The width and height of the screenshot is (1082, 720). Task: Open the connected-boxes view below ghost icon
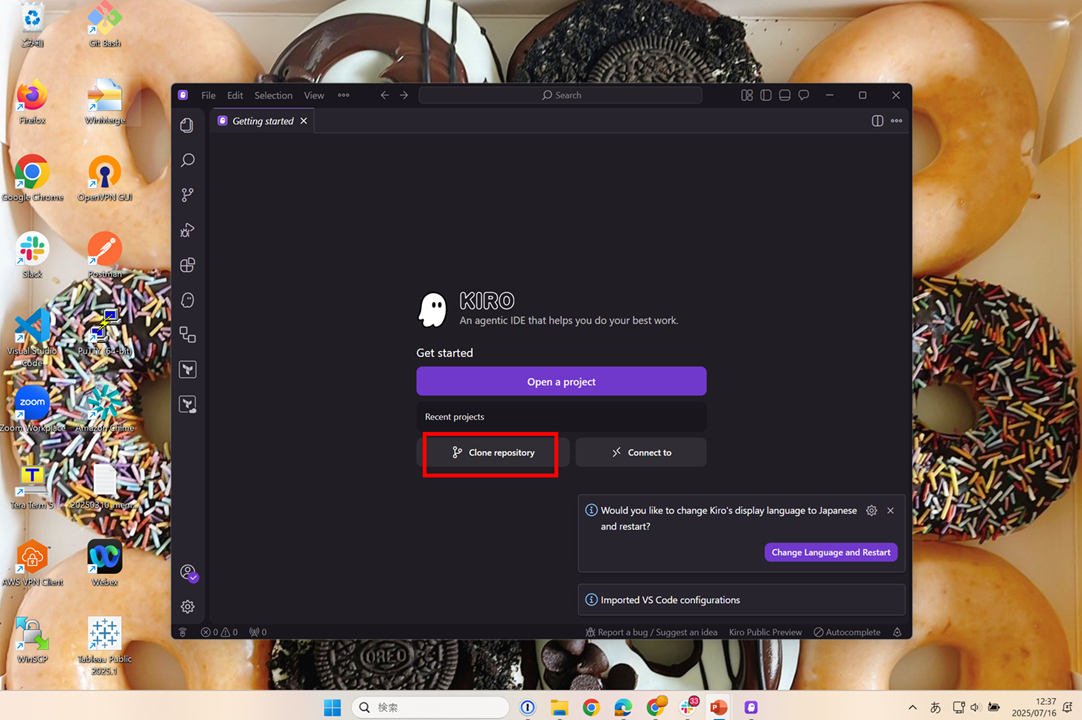pyautogui.click(x=187, y=335)
